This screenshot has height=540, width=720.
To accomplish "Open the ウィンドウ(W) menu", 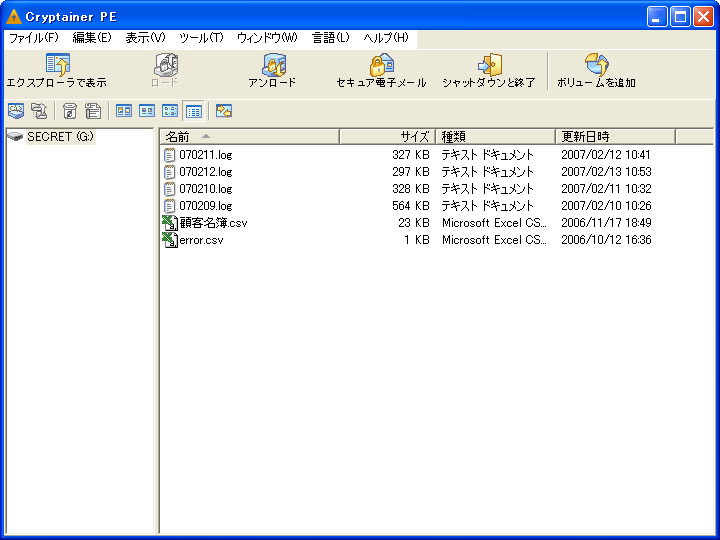I will (267, 38).
